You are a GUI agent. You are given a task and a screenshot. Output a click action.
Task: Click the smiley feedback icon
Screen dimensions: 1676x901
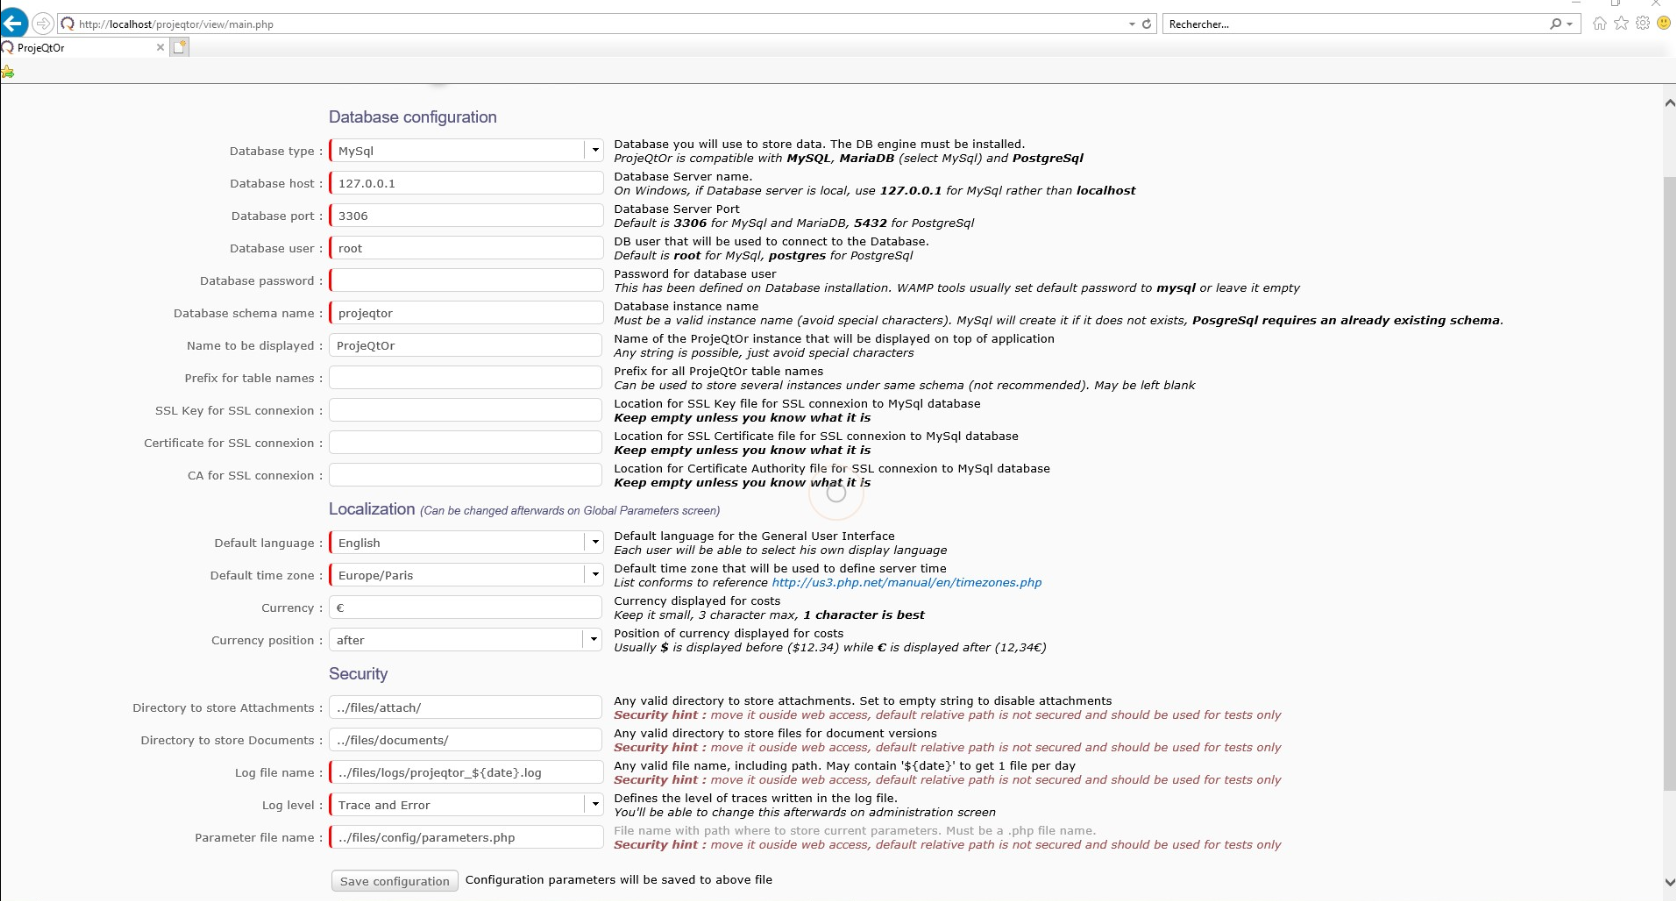pos(1664,24)
